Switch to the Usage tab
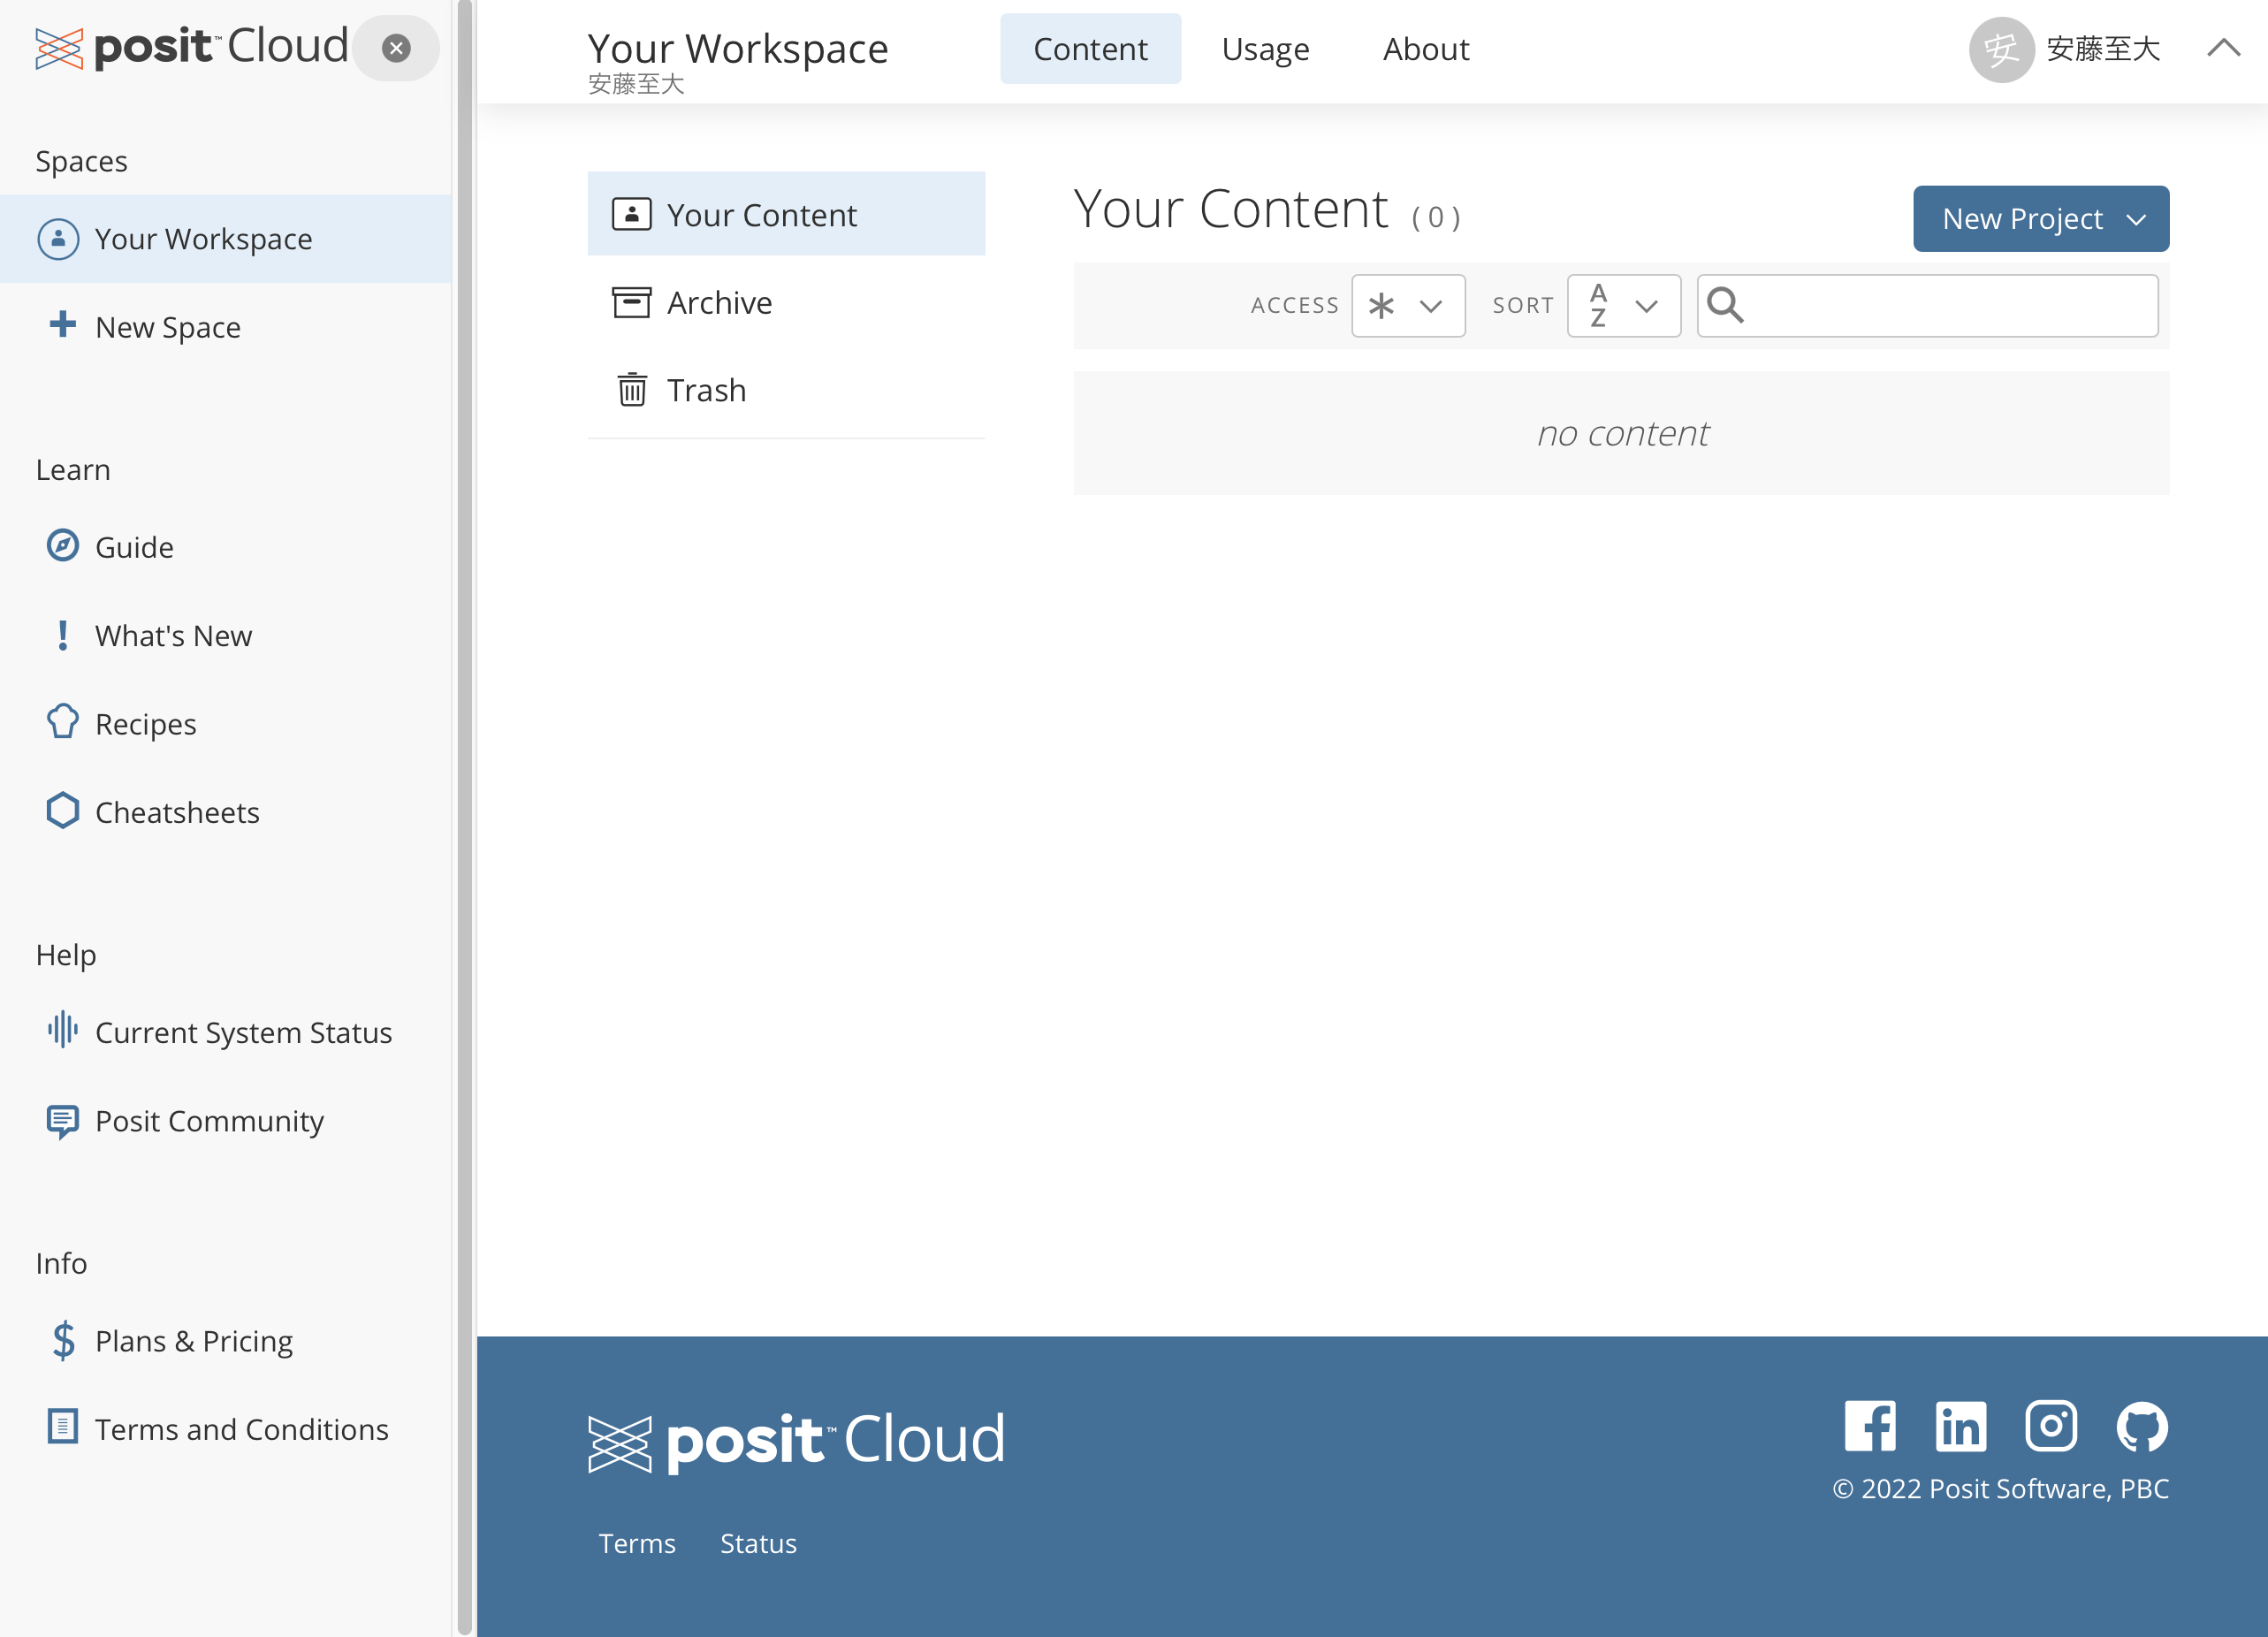The height and width of the screenshot is (1637, 2268). [1265, 48]
